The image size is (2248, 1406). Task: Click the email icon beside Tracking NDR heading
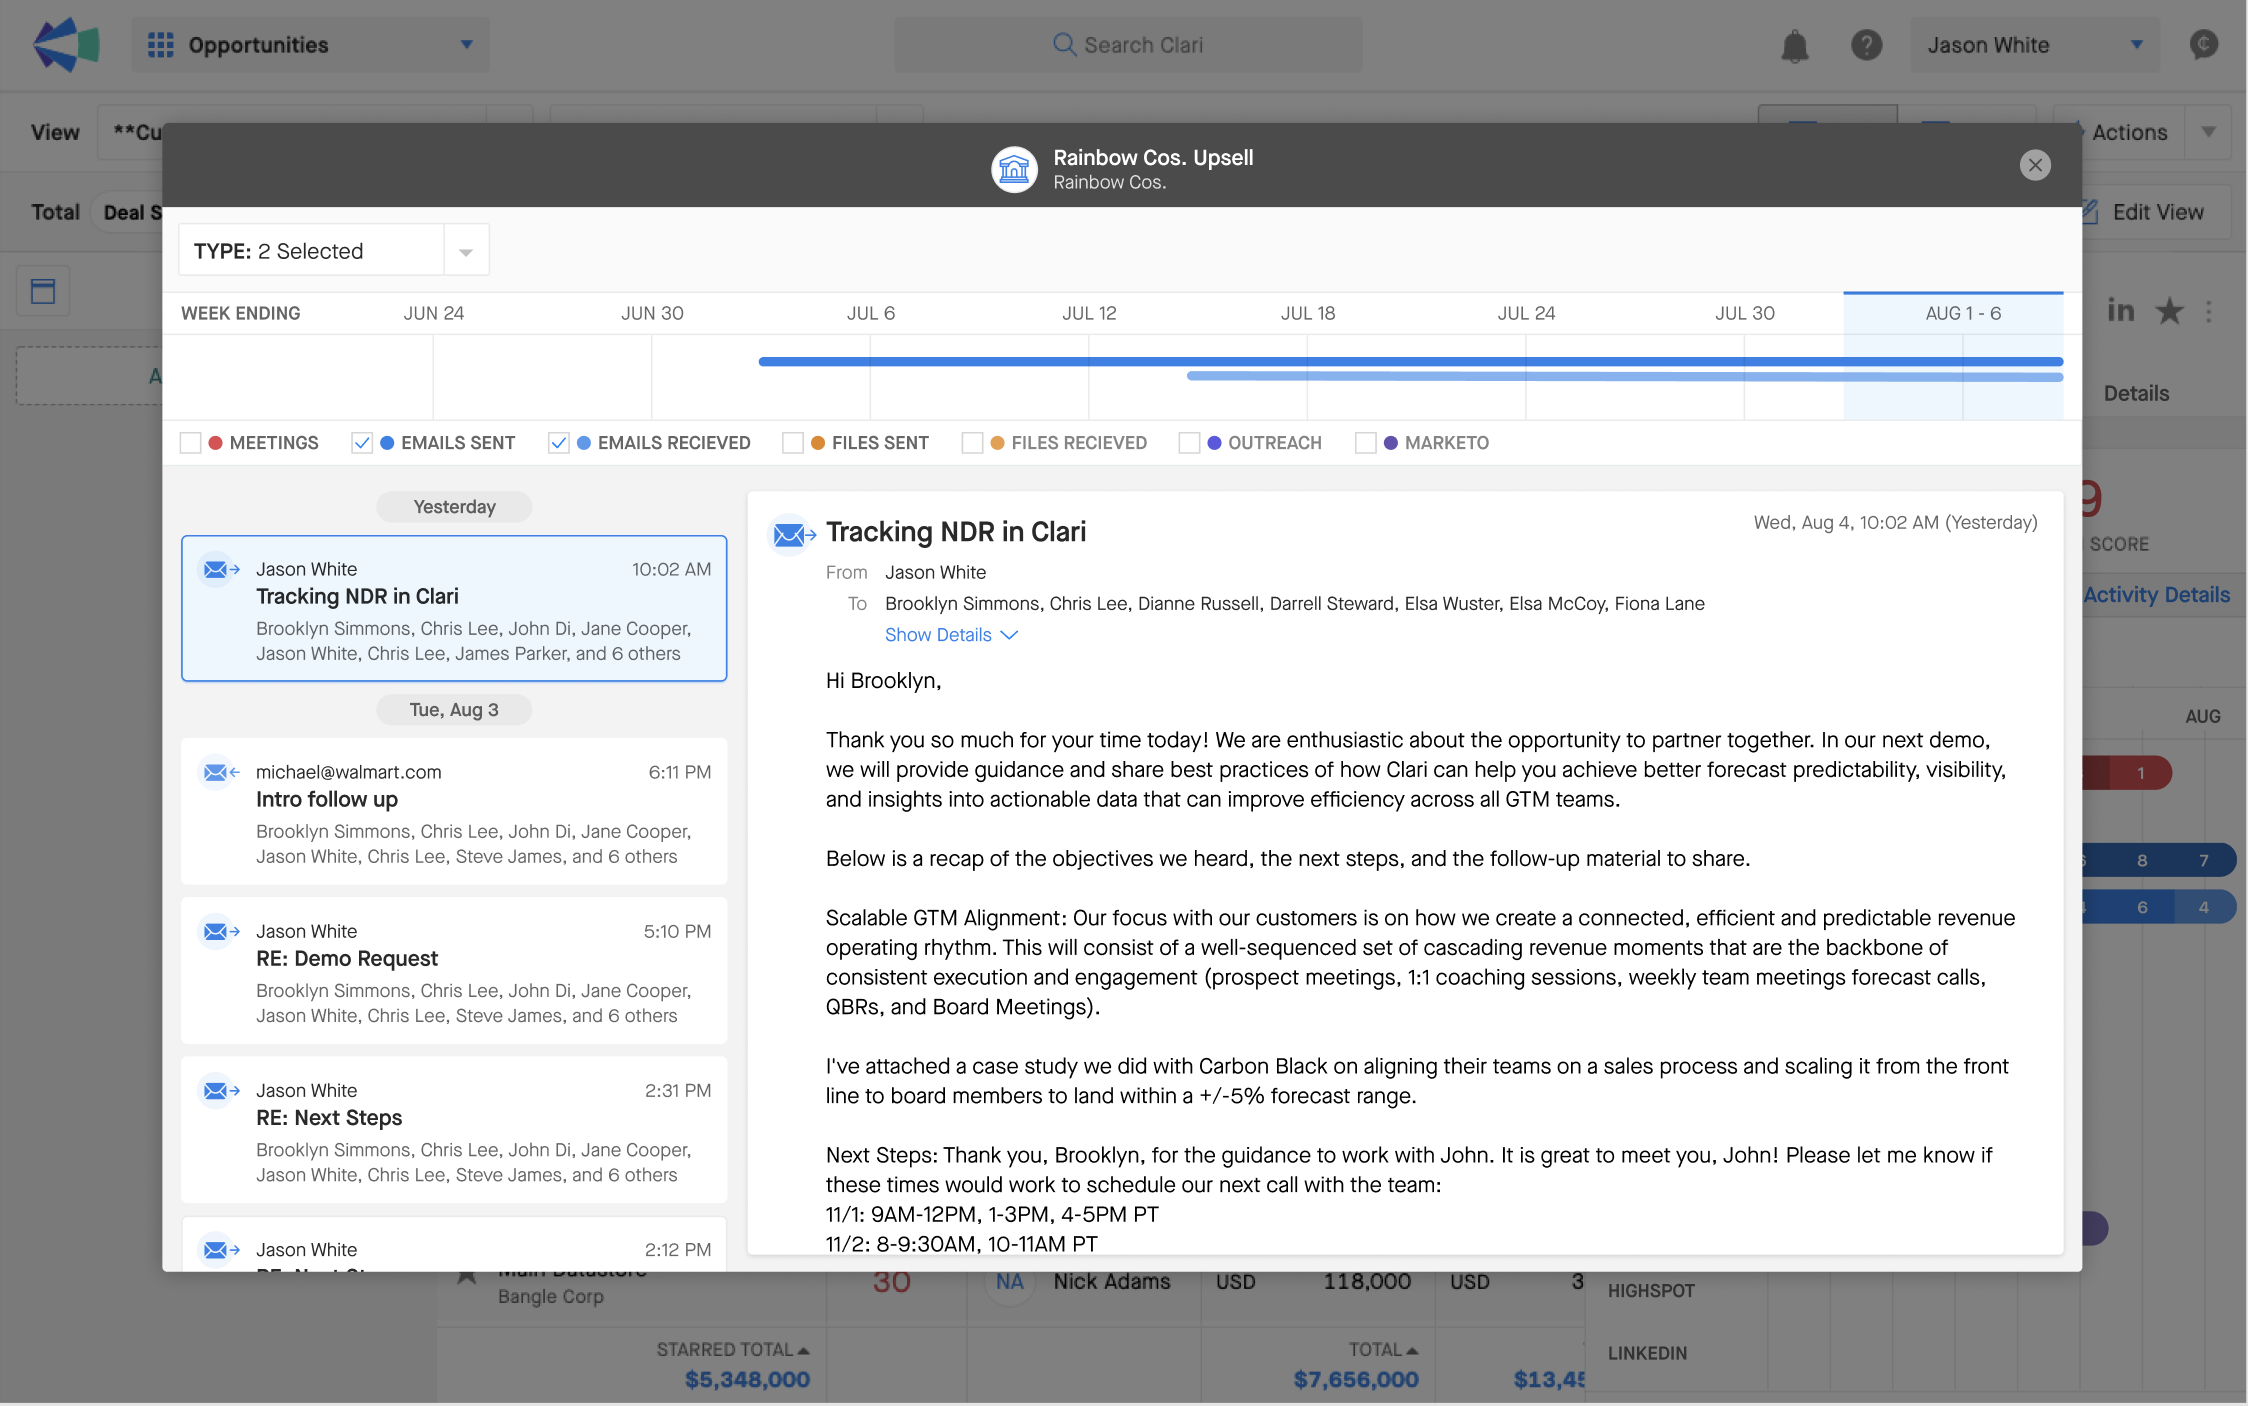point(792,535)
